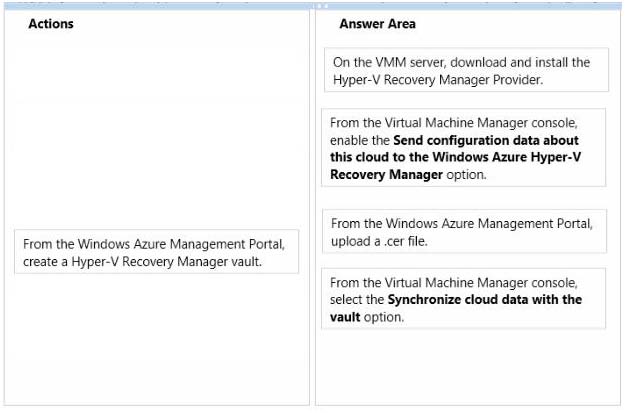Select the 'Synchronize cloud data with the vault' step
Viewport: 631px width, 413px height.
pyautogui.click(x=464, y=299)
